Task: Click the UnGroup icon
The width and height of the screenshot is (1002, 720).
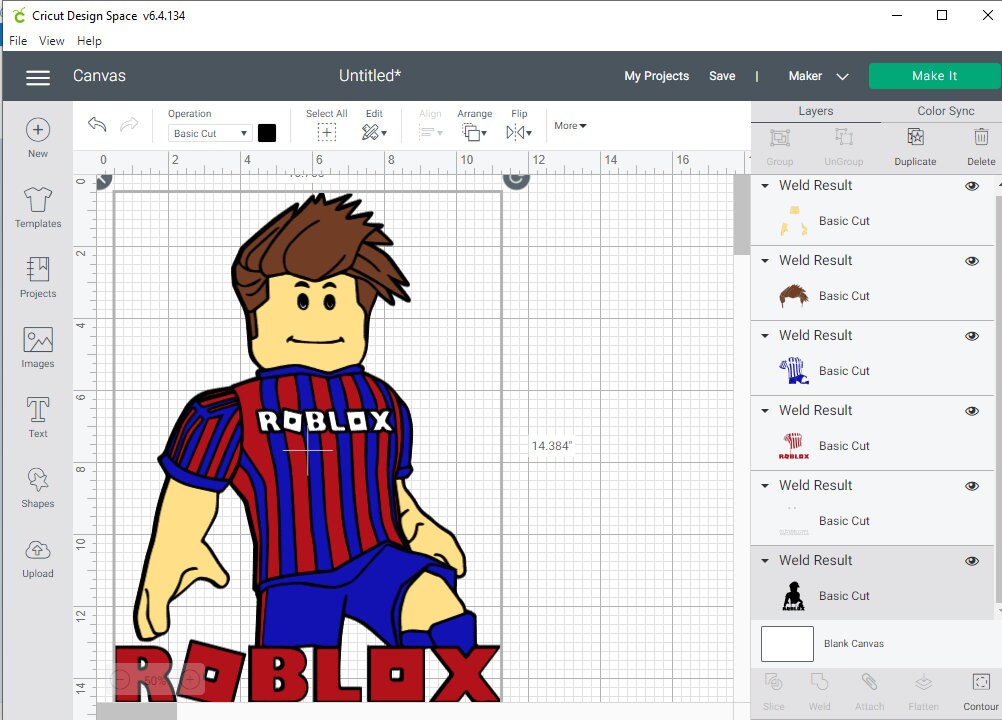Action: click(844, 137)
